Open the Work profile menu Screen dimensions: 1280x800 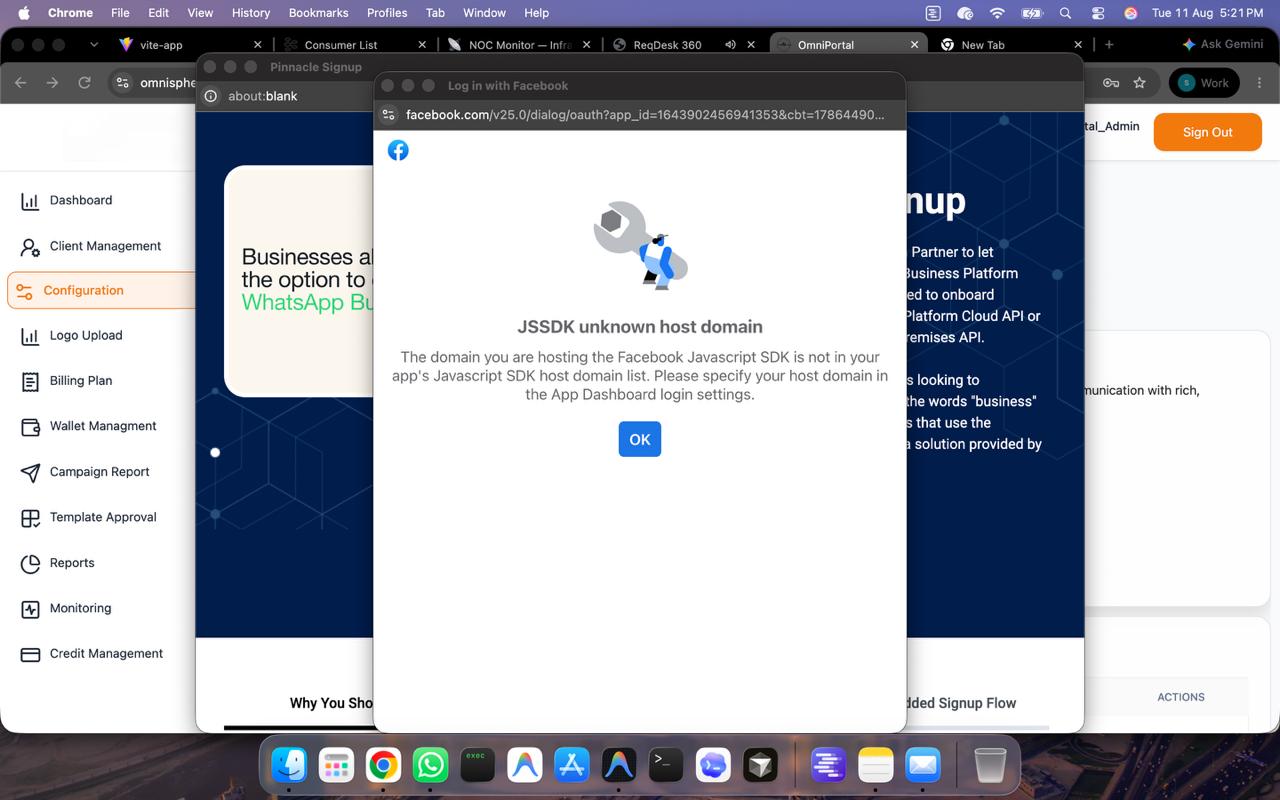tap(1204, 83)
